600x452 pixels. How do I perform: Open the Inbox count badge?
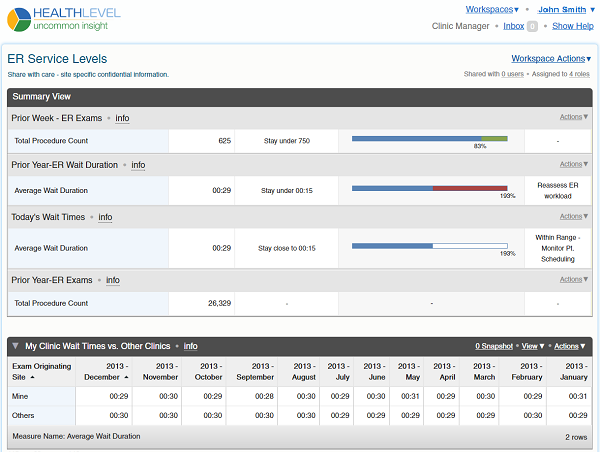(532, 26)
